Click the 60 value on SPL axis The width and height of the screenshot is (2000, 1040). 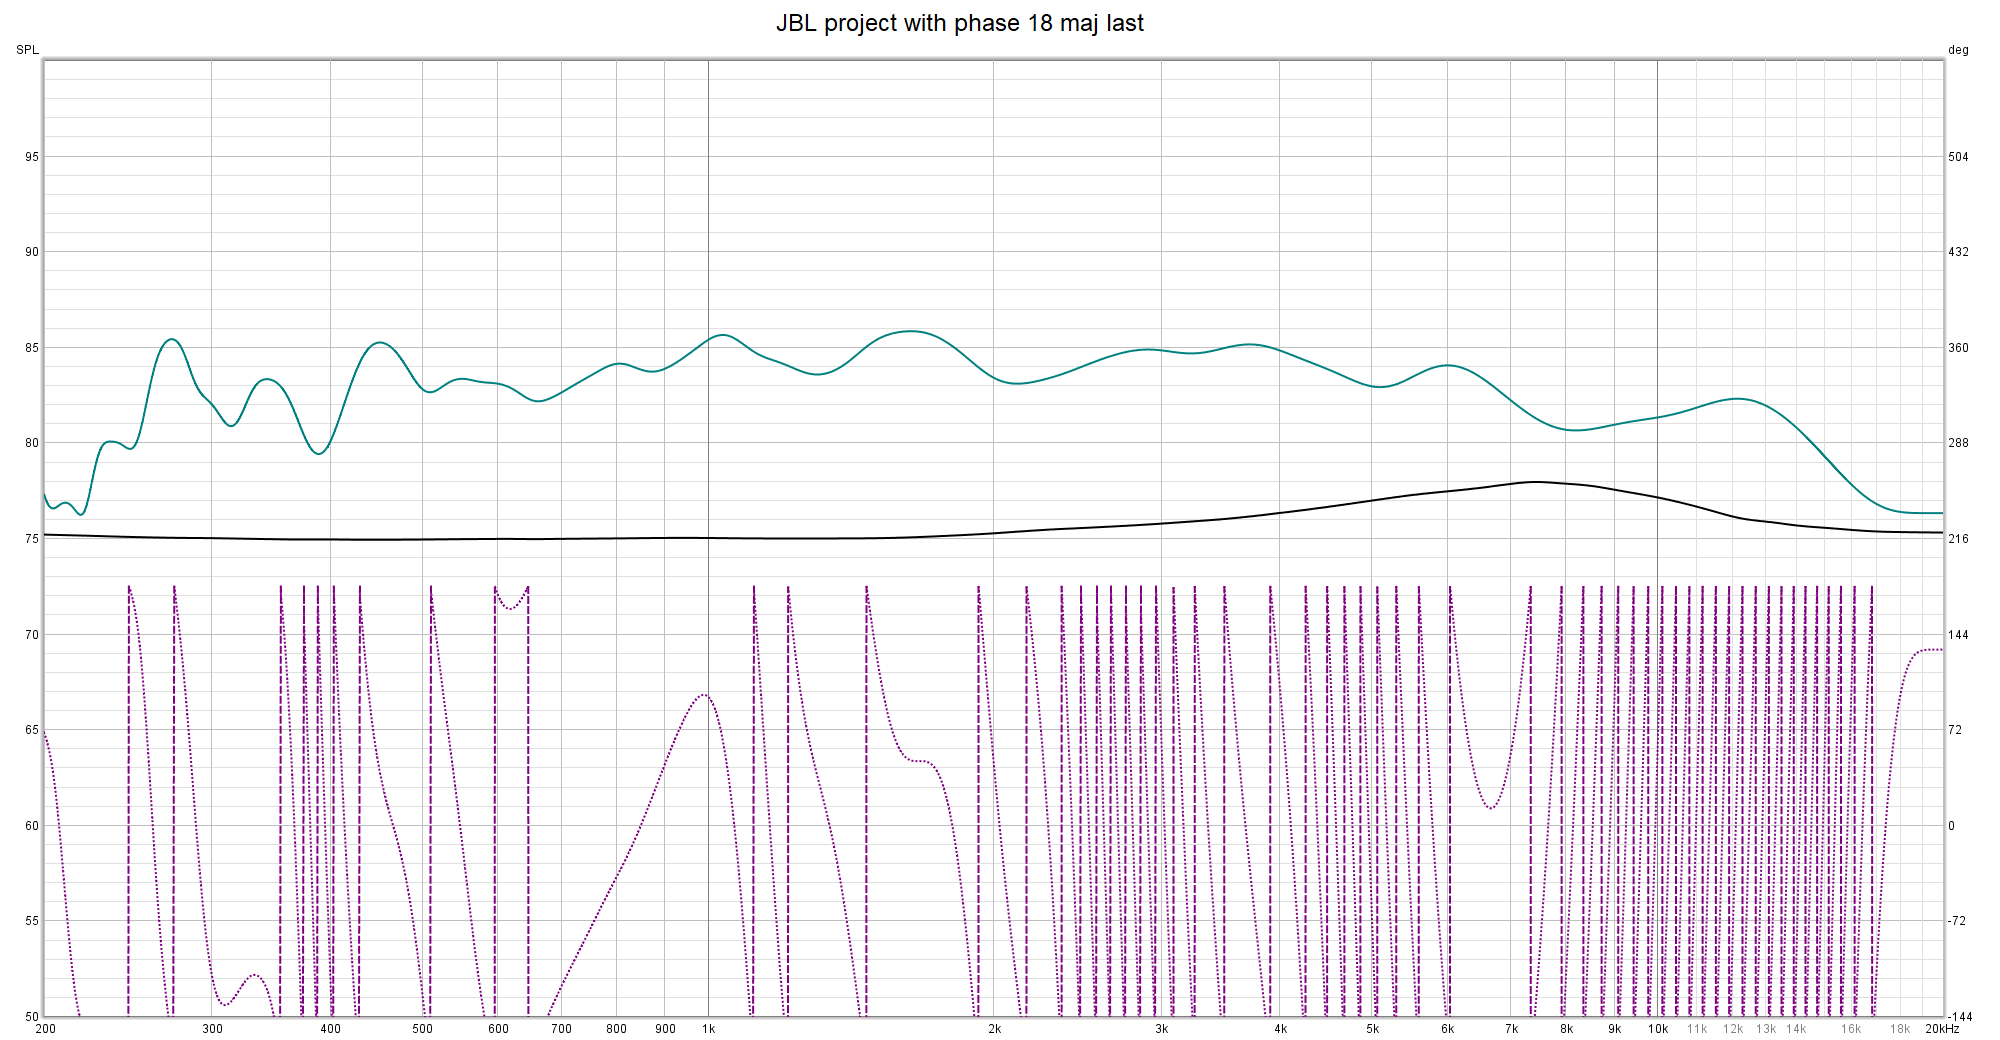coord(32,826)
